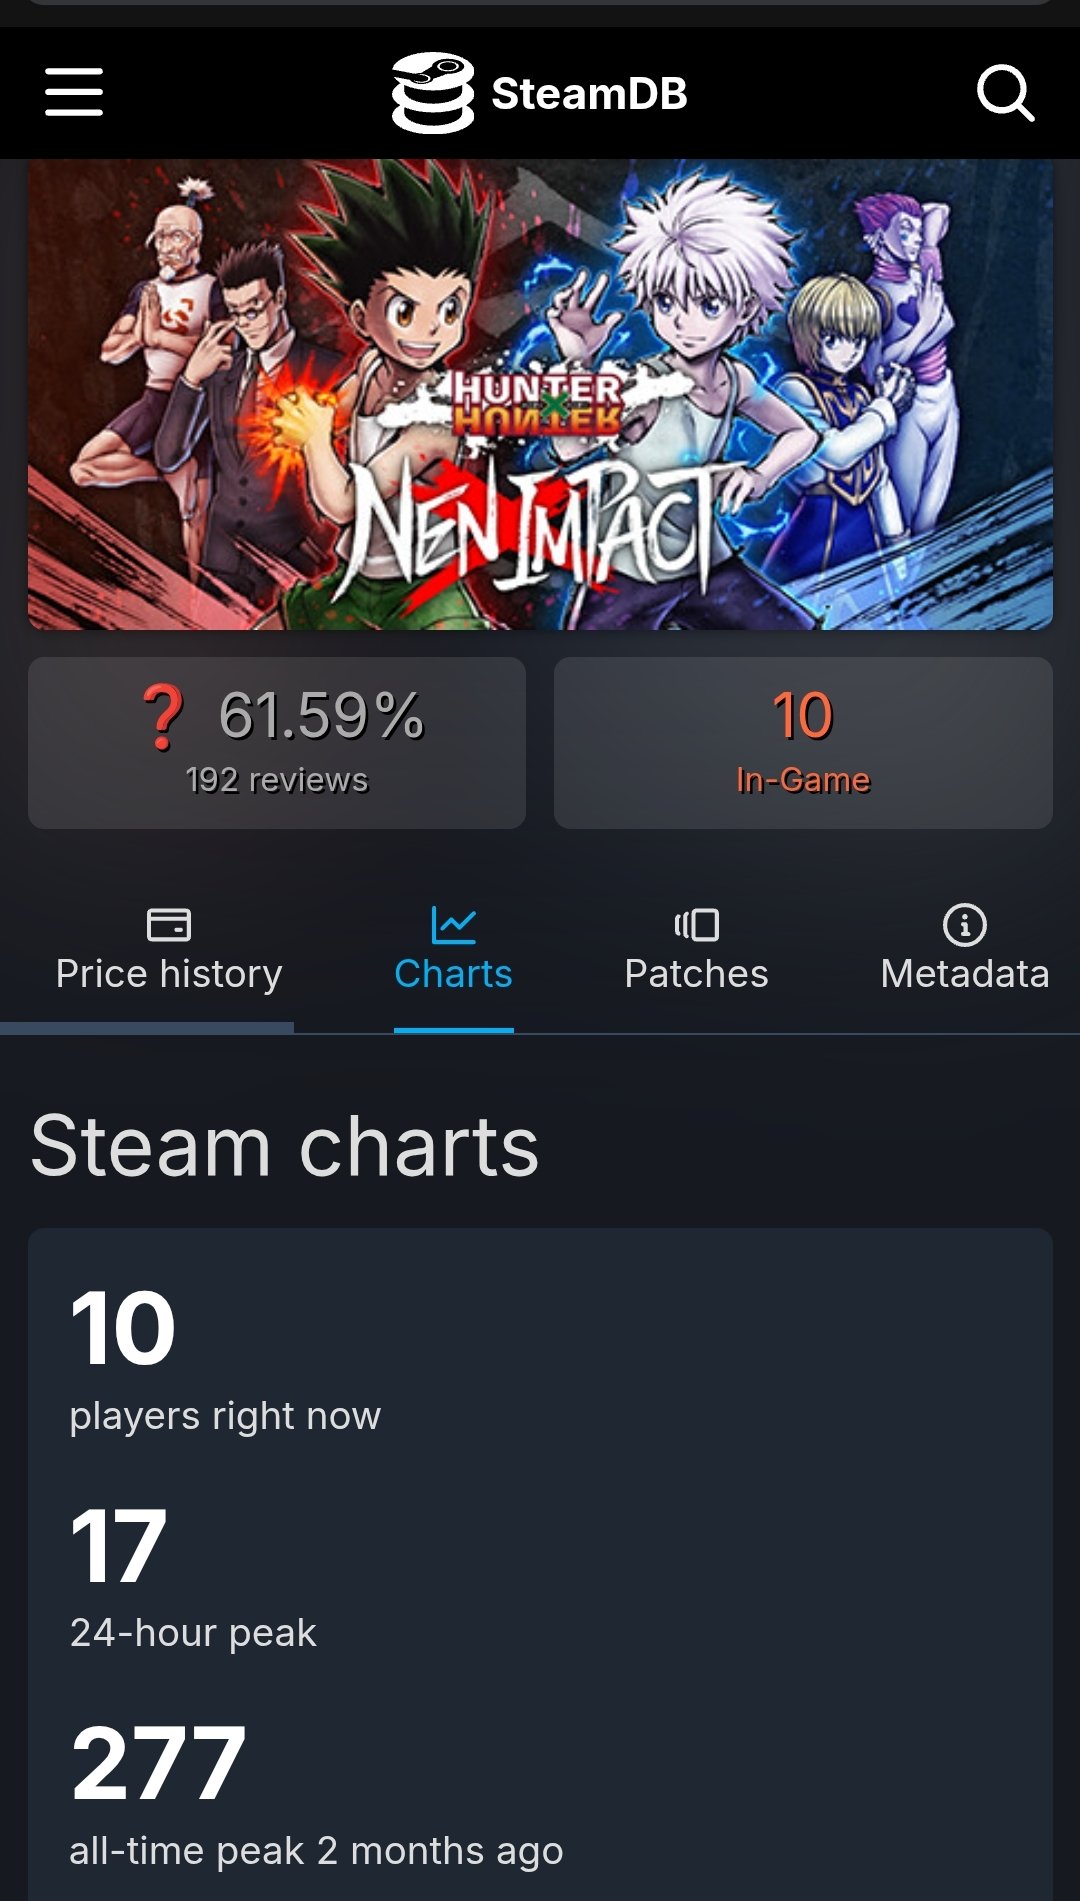Click the 277 all-time peak stat
The image size is (1080, 1901).
(158, 1763)
